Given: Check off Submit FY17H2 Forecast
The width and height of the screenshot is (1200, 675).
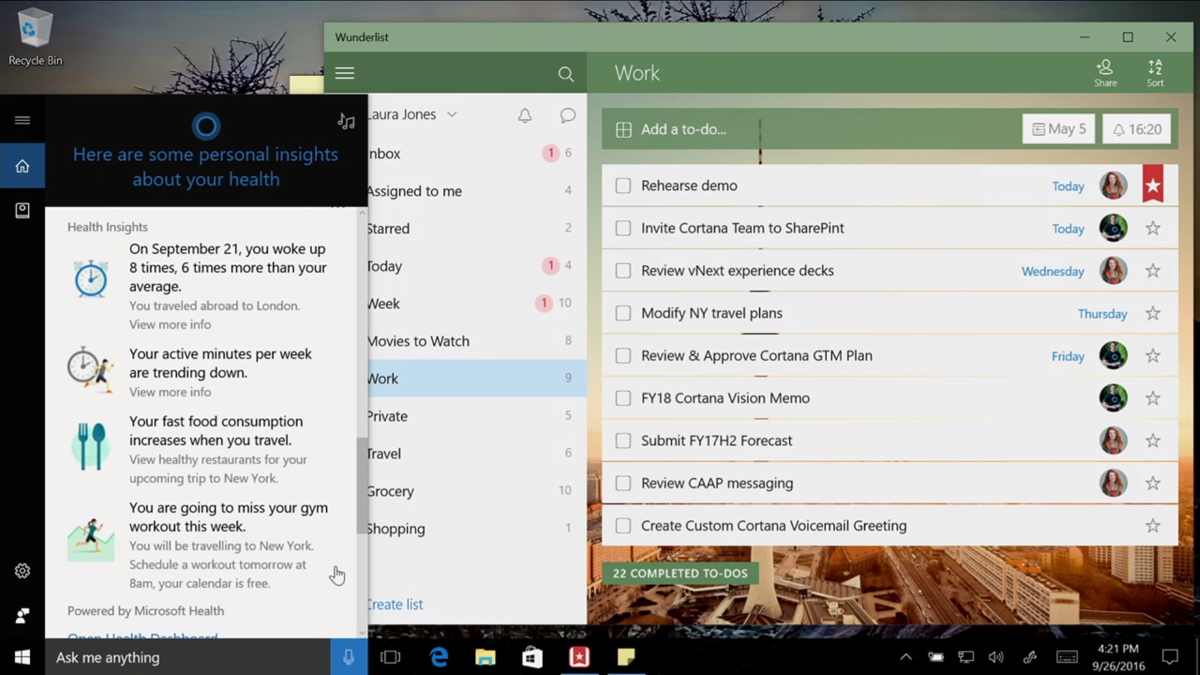Looking at the screenshot, I should click(x=623, y=441).
